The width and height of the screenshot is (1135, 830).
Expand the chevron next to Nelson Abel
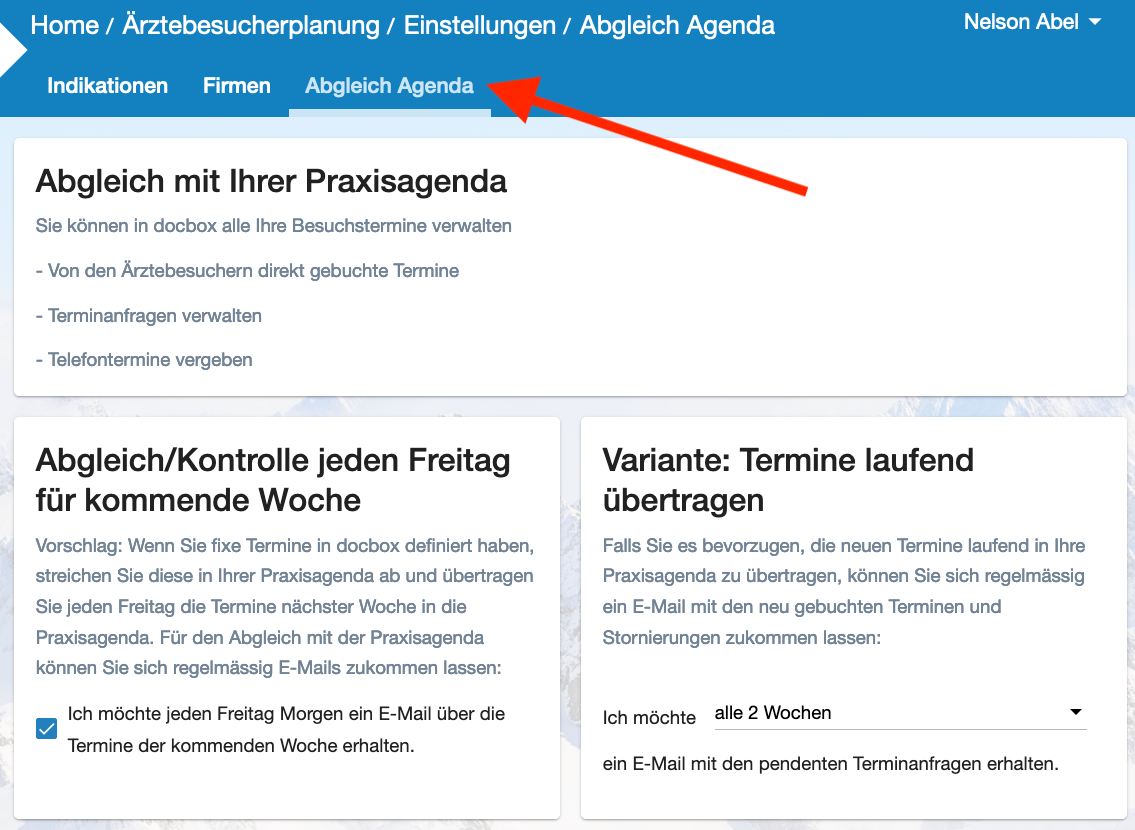coord(1093,23)
